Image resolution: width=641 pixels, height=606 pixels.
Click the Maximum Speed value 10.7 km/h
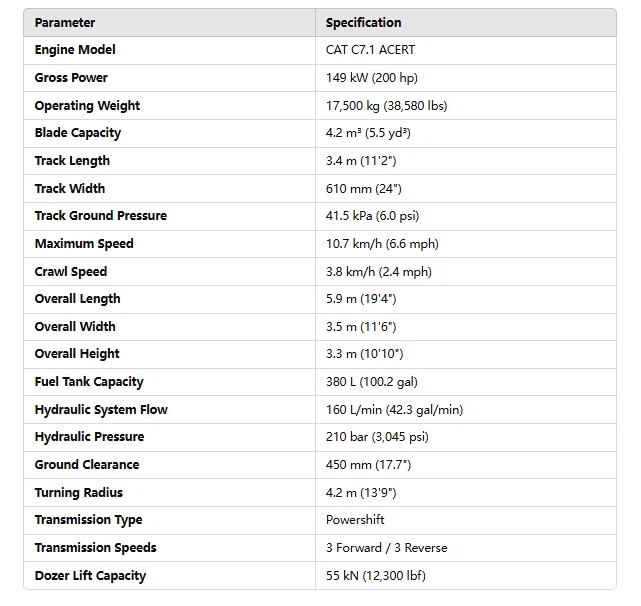[x=382, y=244]
